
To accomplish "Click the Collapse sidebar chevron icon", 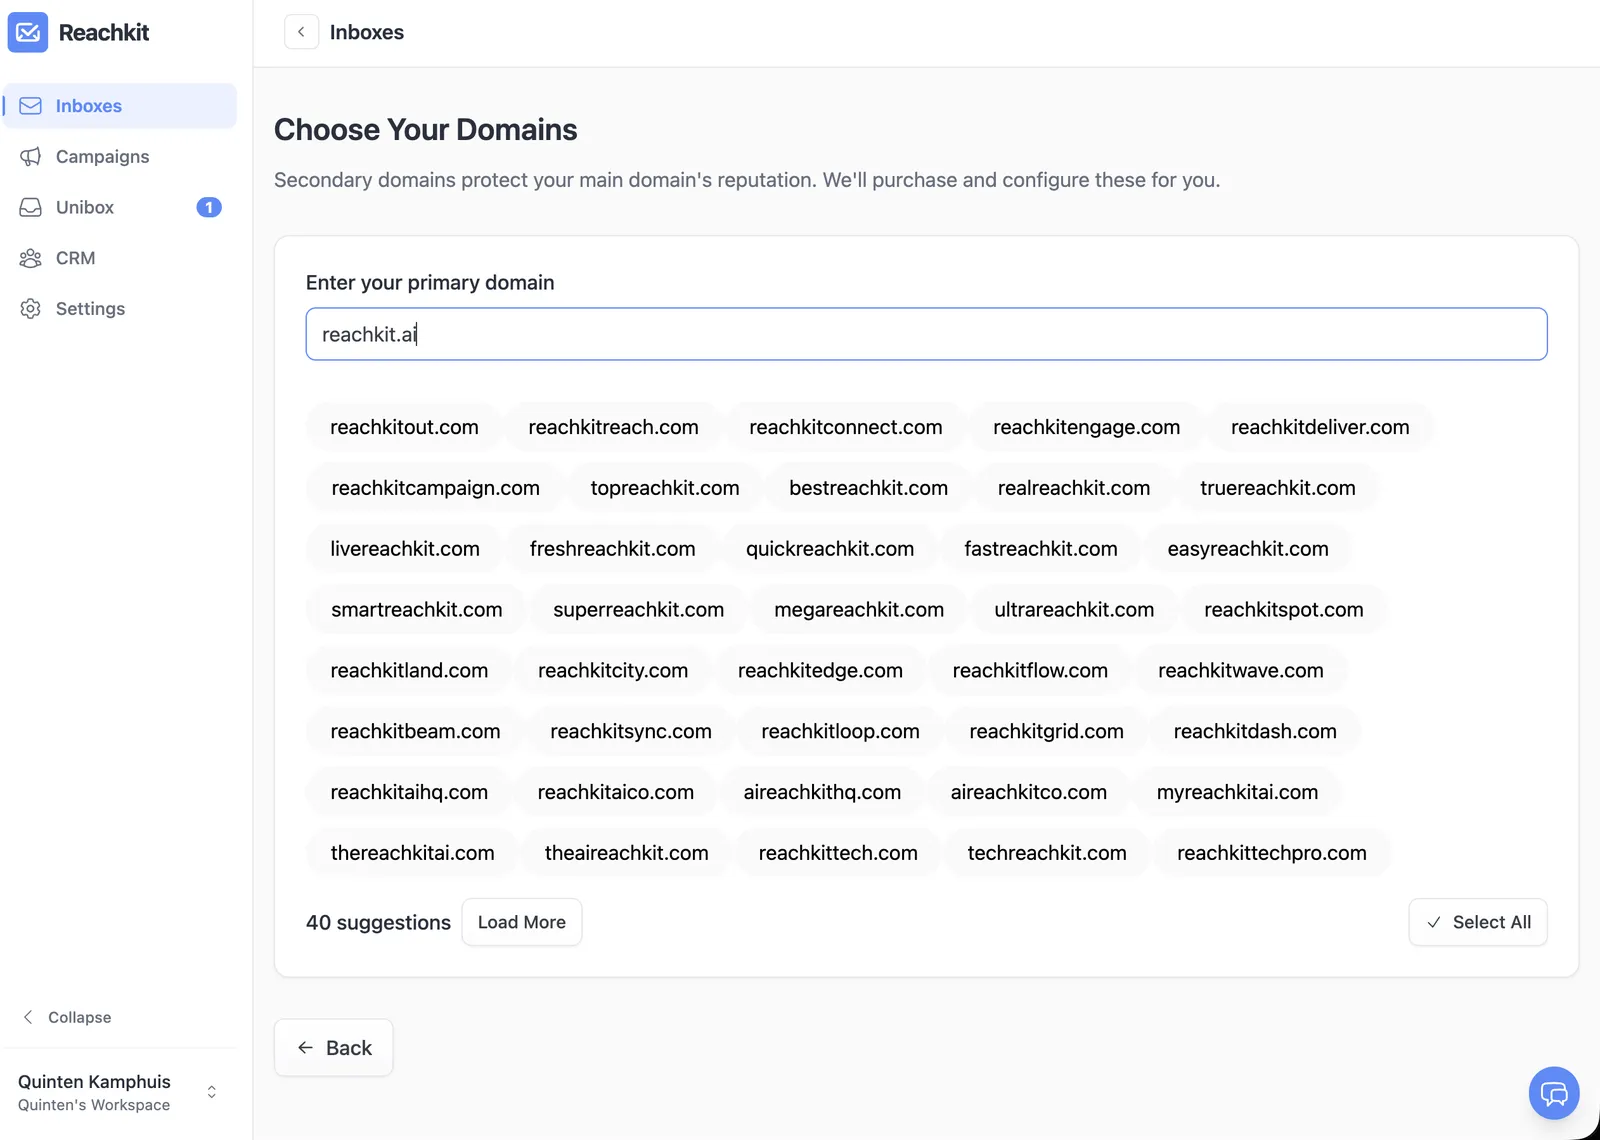I will [28, 1017].
